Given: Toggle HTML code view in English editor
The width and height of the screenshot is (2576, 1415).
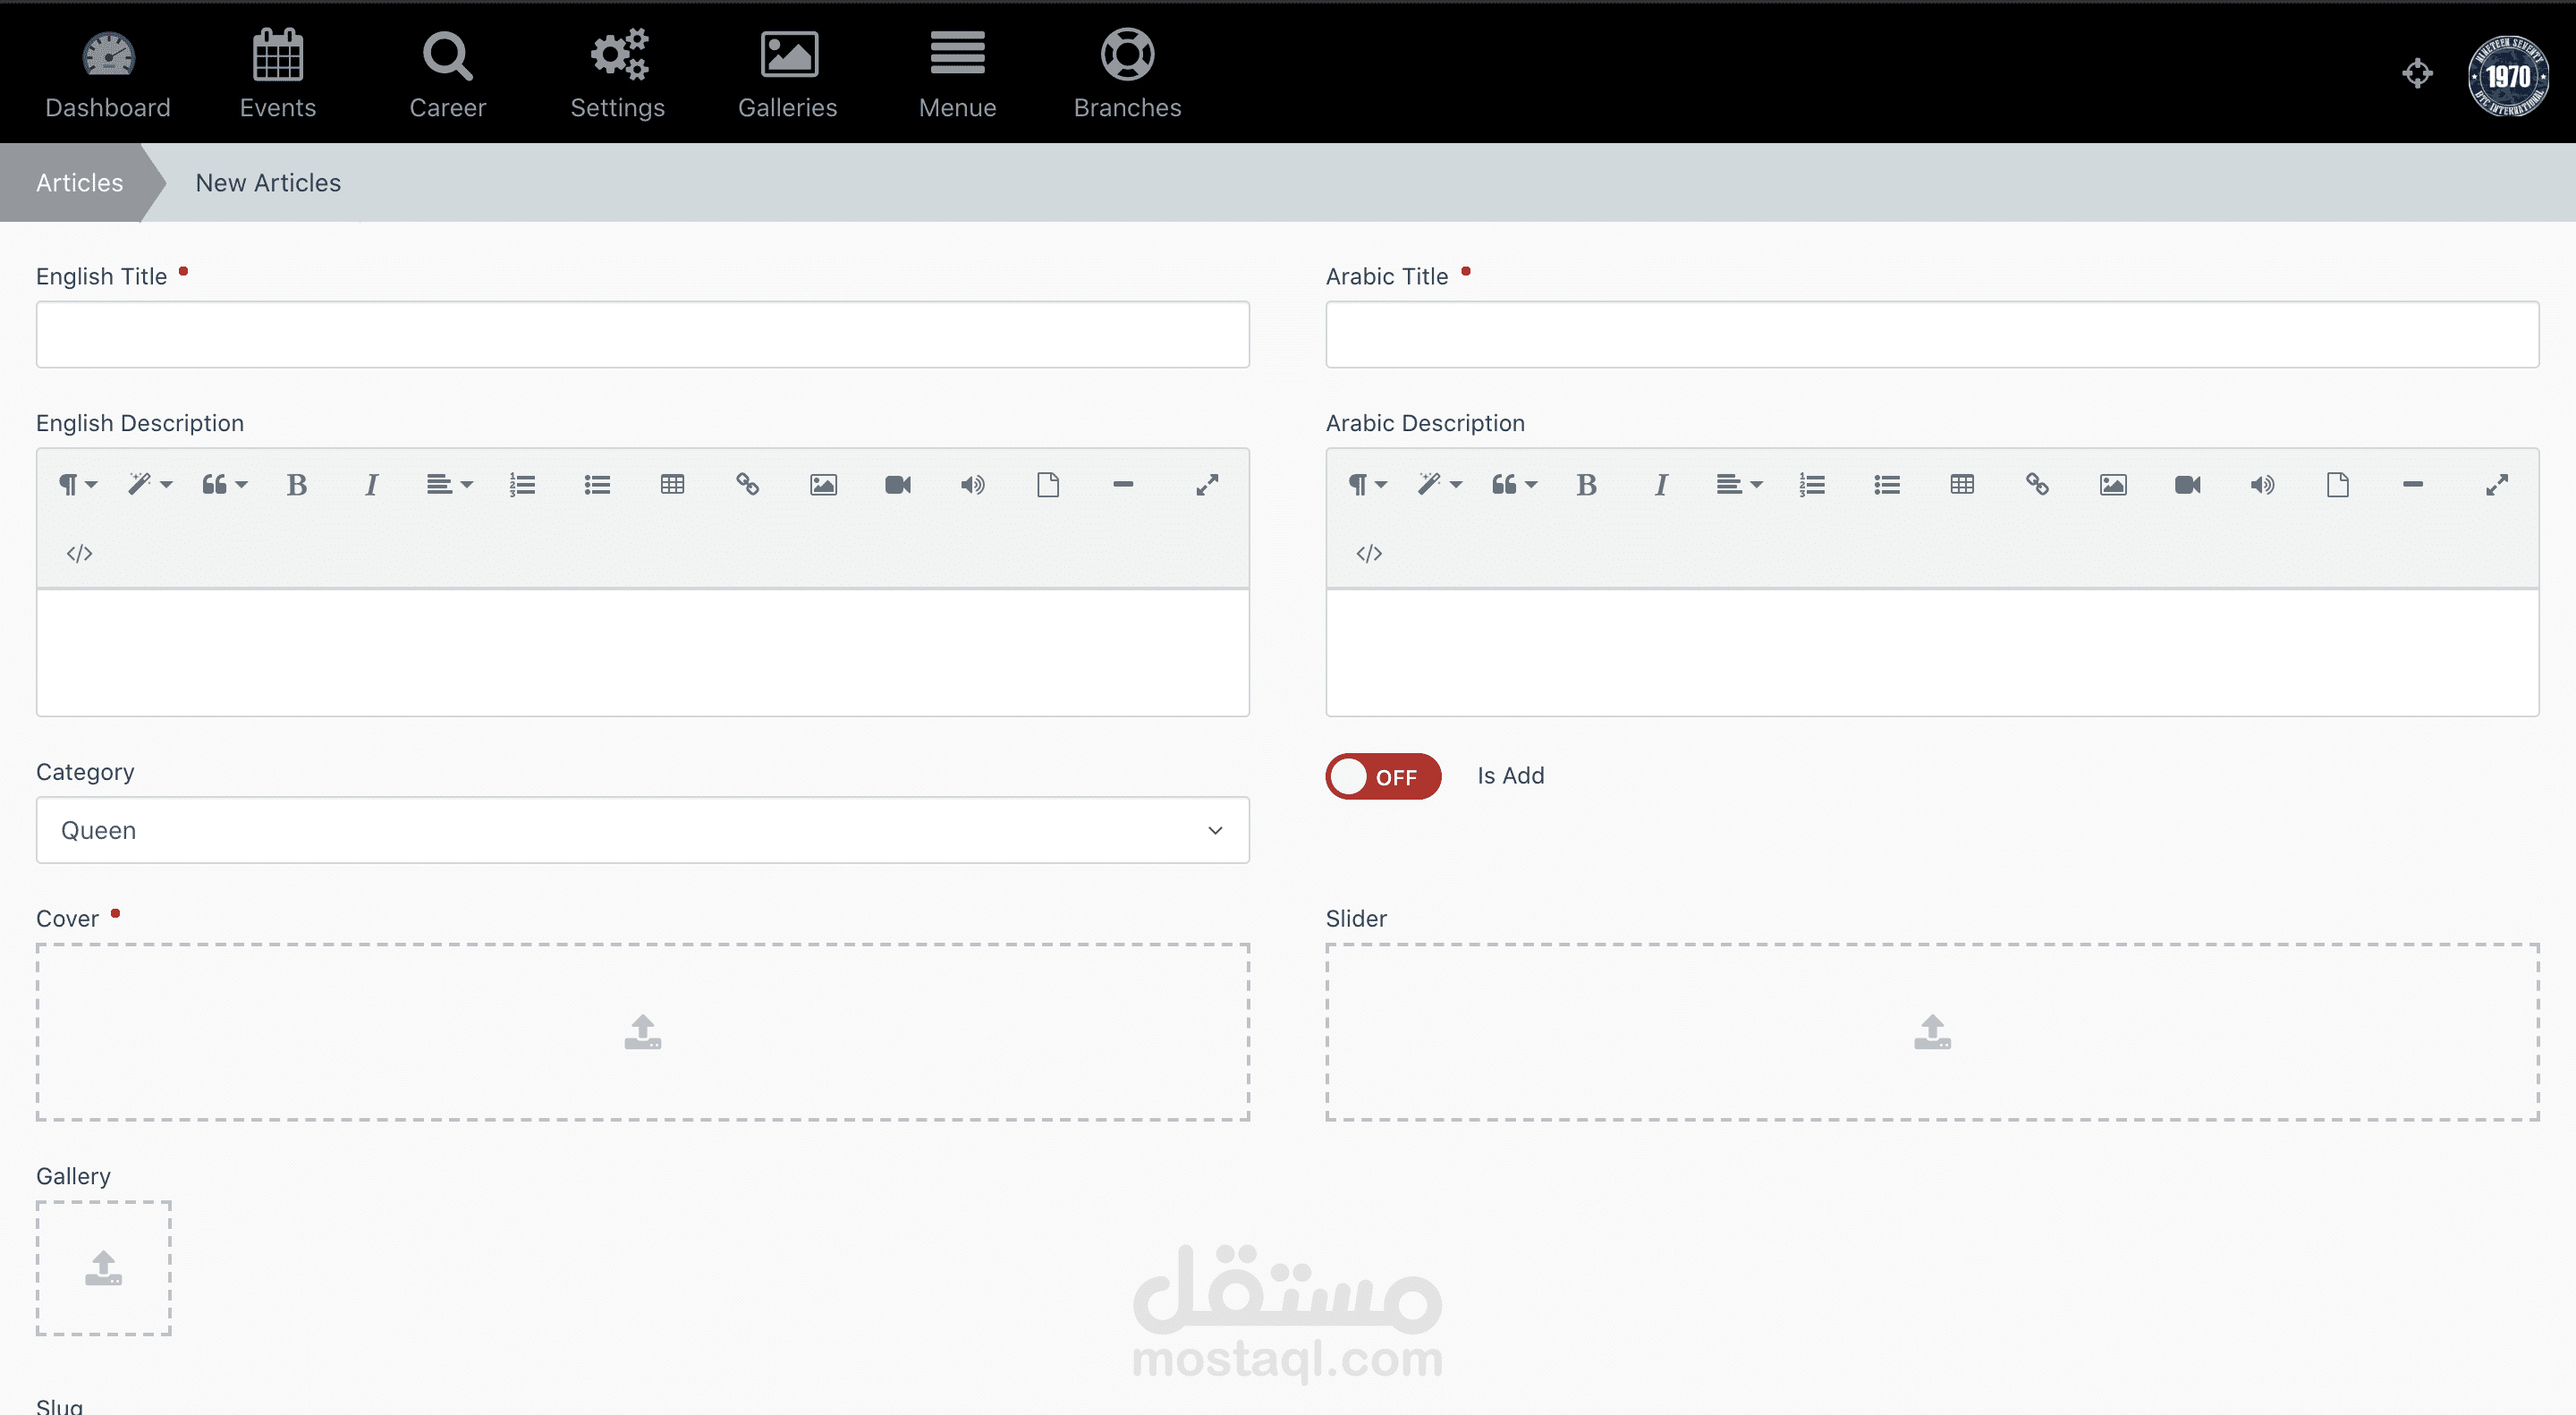Looking at the screenshot, I should tap(79, 553).
